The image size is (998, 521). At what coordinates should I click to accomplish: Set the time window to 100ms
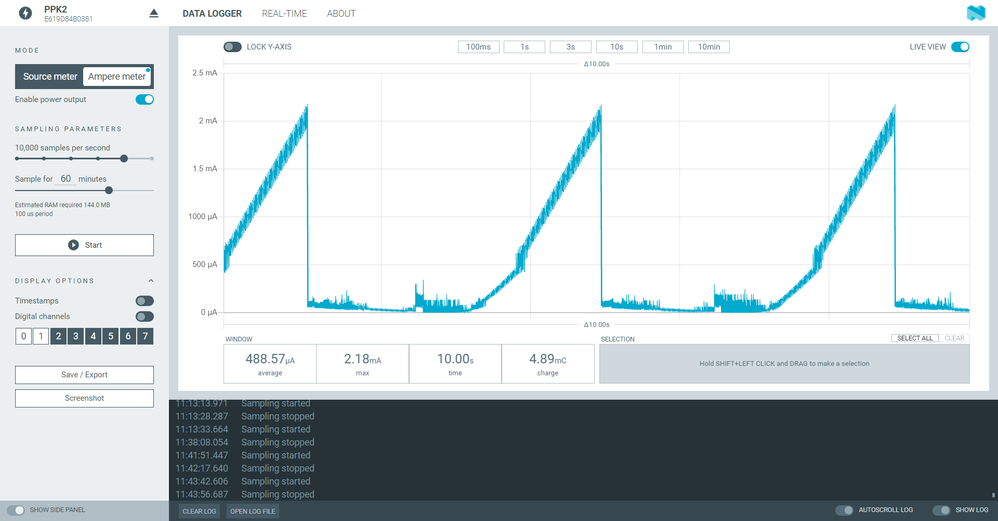click(479, 47)
